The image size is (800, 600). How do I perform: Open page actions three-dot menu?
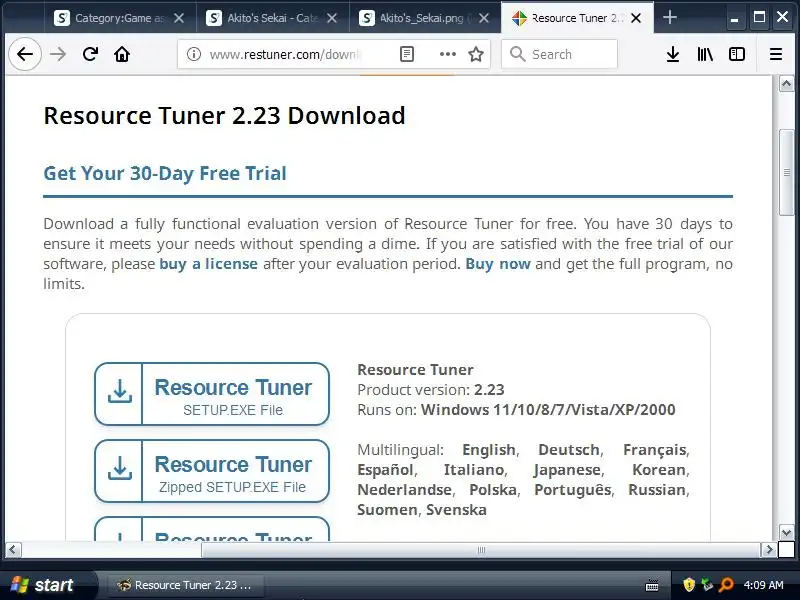tap(447, 54)
